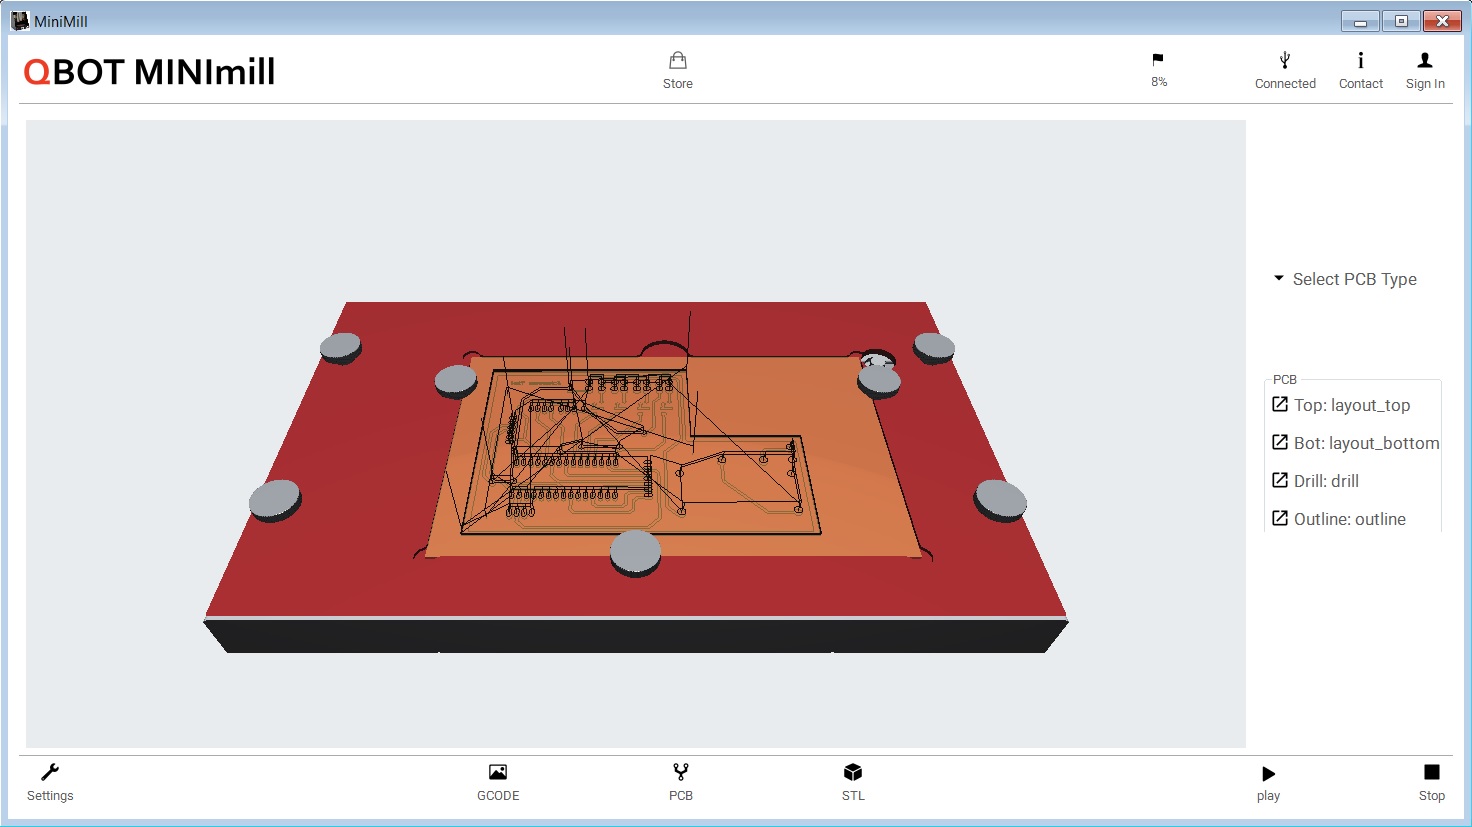Maximize the MiniMill window
The image size is (1472, 827).
tap(1401, 21)
